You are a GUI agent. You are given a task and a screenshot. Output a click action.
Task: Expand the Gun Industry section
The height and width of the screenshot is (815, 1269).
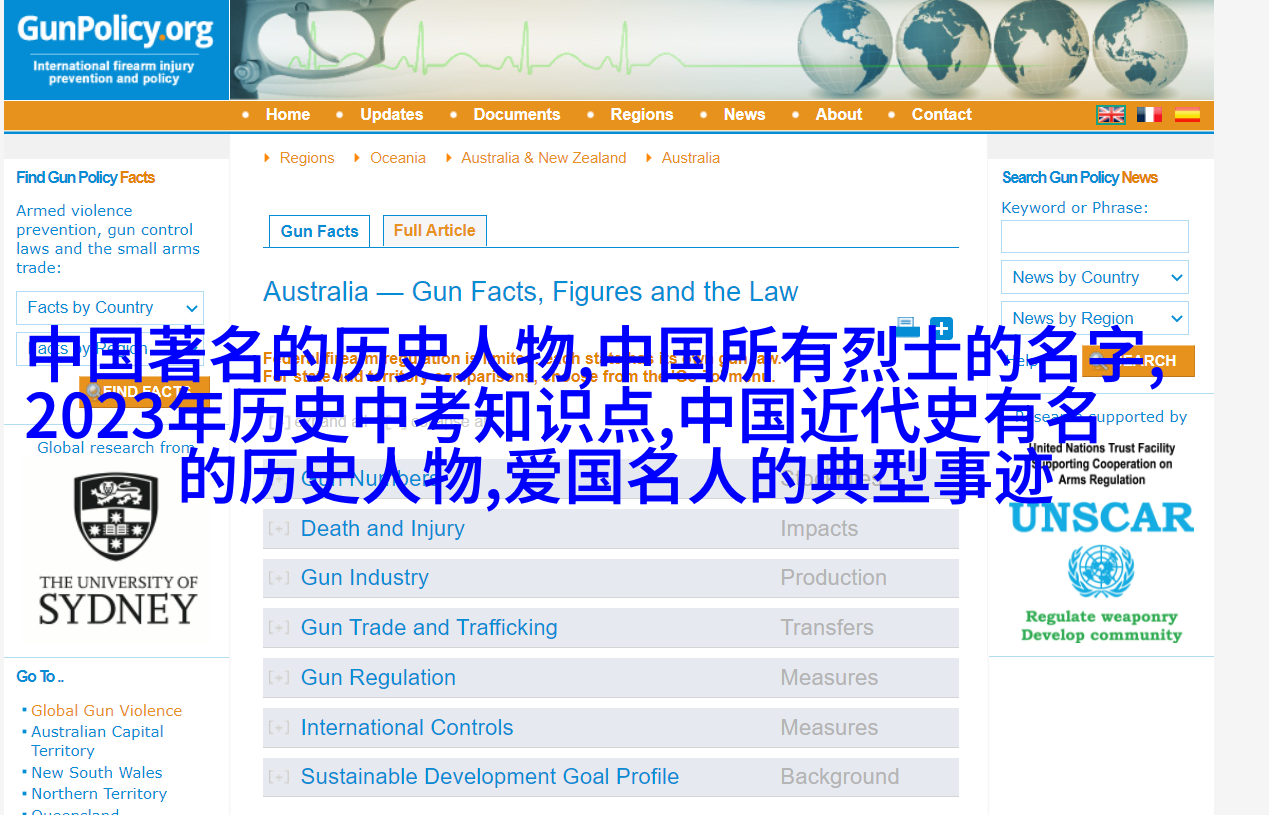pyautogui.click(x=279, y=578)
